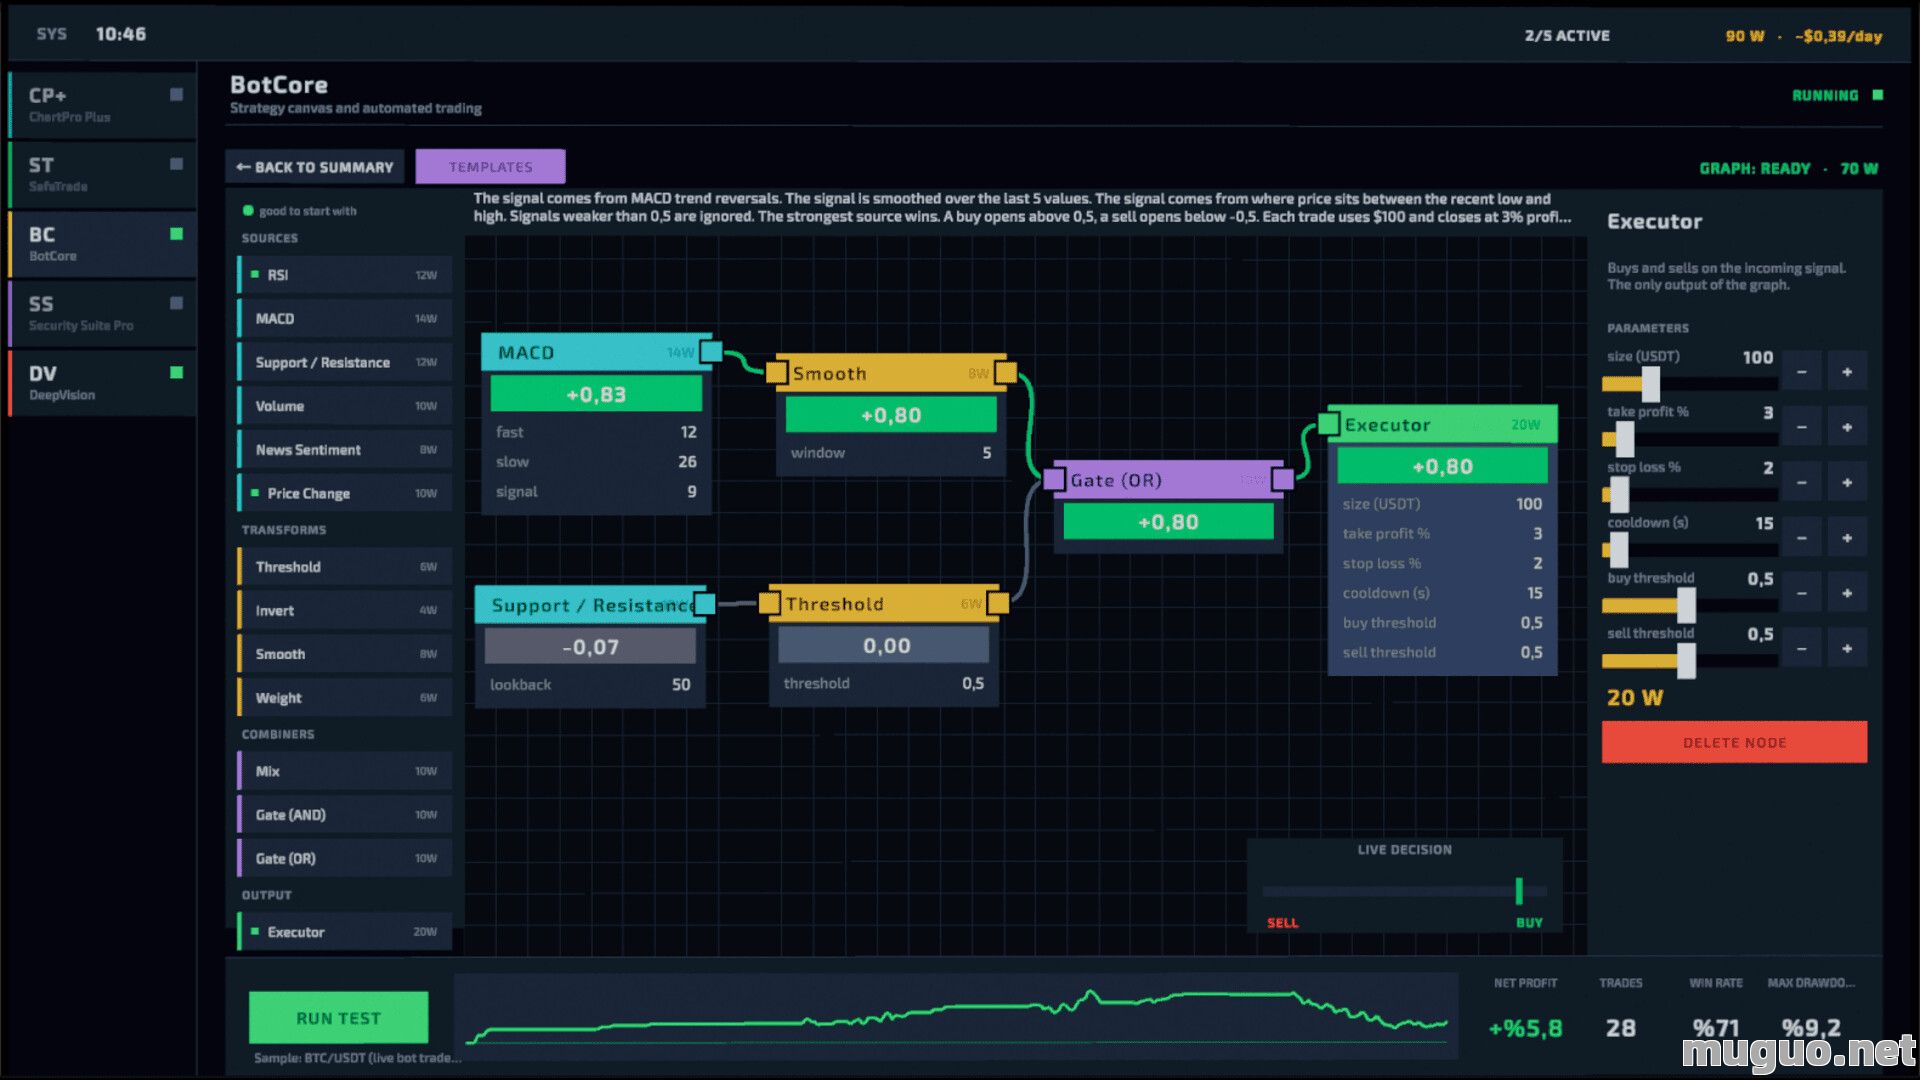Add Weight transform from the palette

tap(345, 698)
